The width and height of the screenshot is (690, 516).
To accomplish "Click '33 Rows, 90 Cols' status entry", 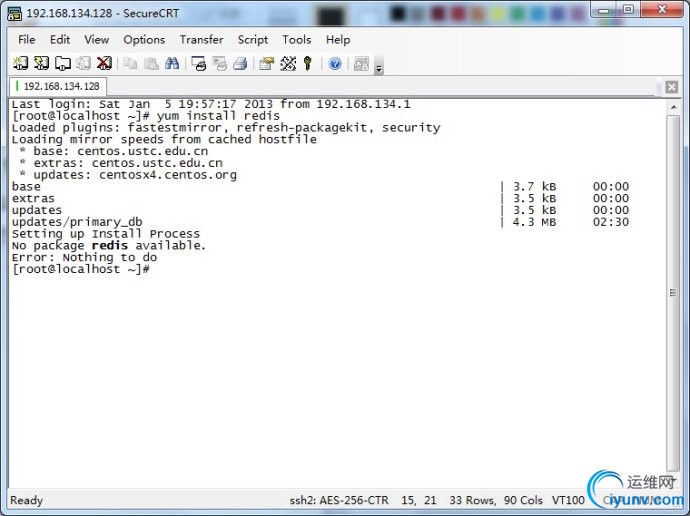I will (495, 500).
